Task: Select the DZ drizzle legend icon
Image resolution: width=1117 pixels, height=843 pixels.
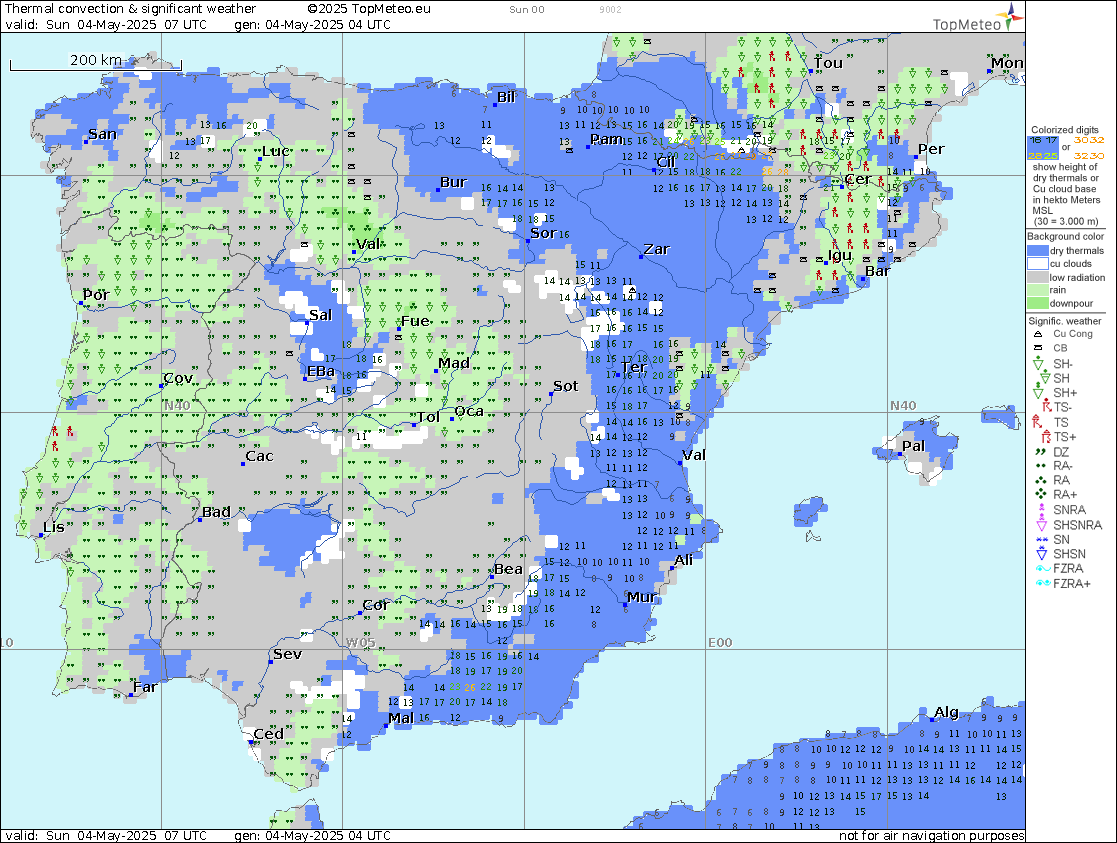Action: click(1039, 451)
